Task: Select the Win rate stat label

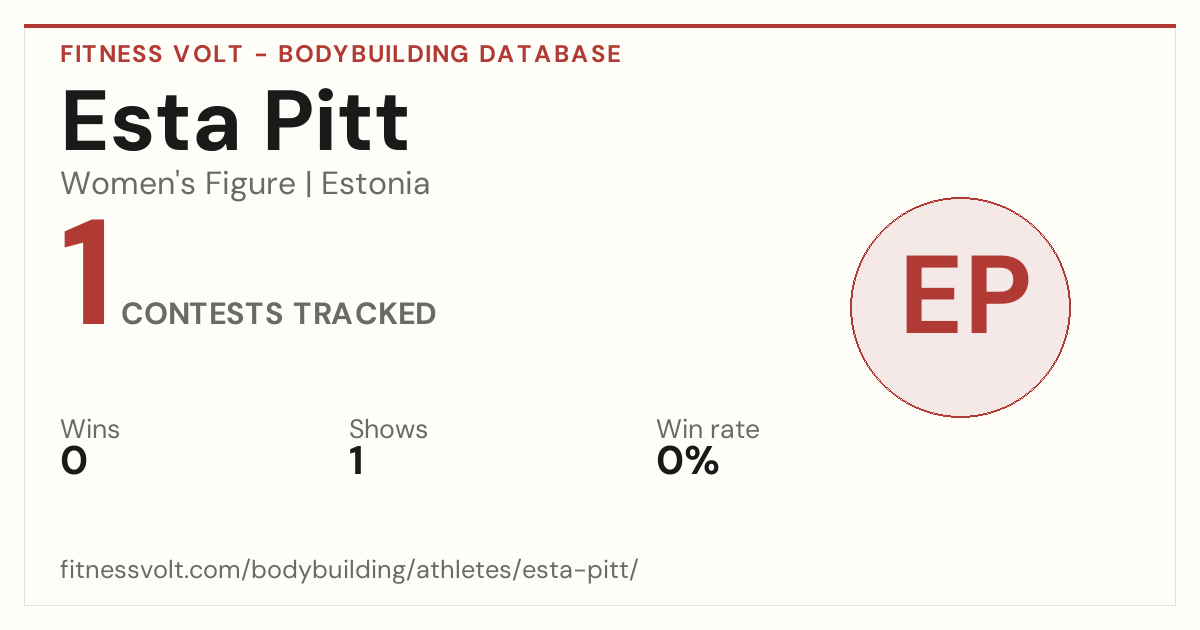Action: 708,430
